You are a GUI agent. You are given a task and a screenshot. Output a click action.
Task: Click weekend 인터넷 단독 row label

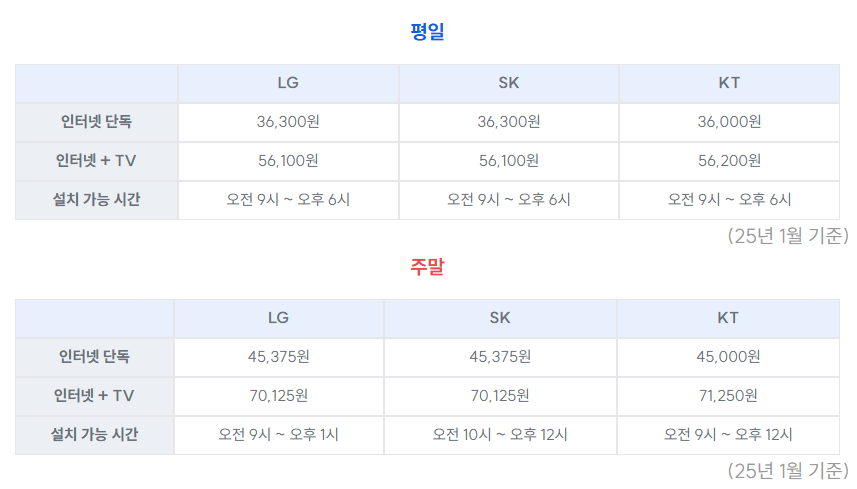coord(94,357)
